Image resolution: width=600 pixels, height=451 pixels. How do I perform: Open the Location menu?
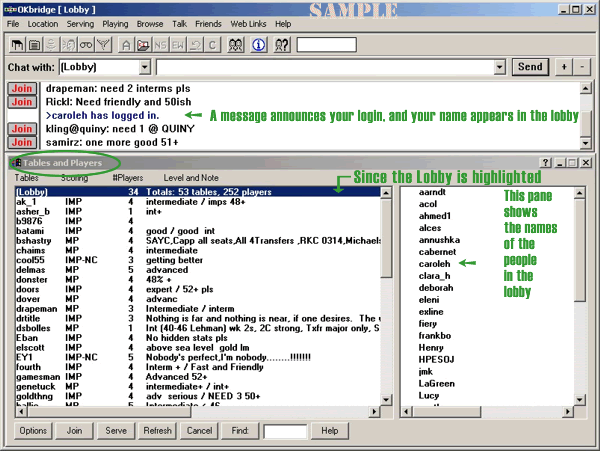click(43, 24)
